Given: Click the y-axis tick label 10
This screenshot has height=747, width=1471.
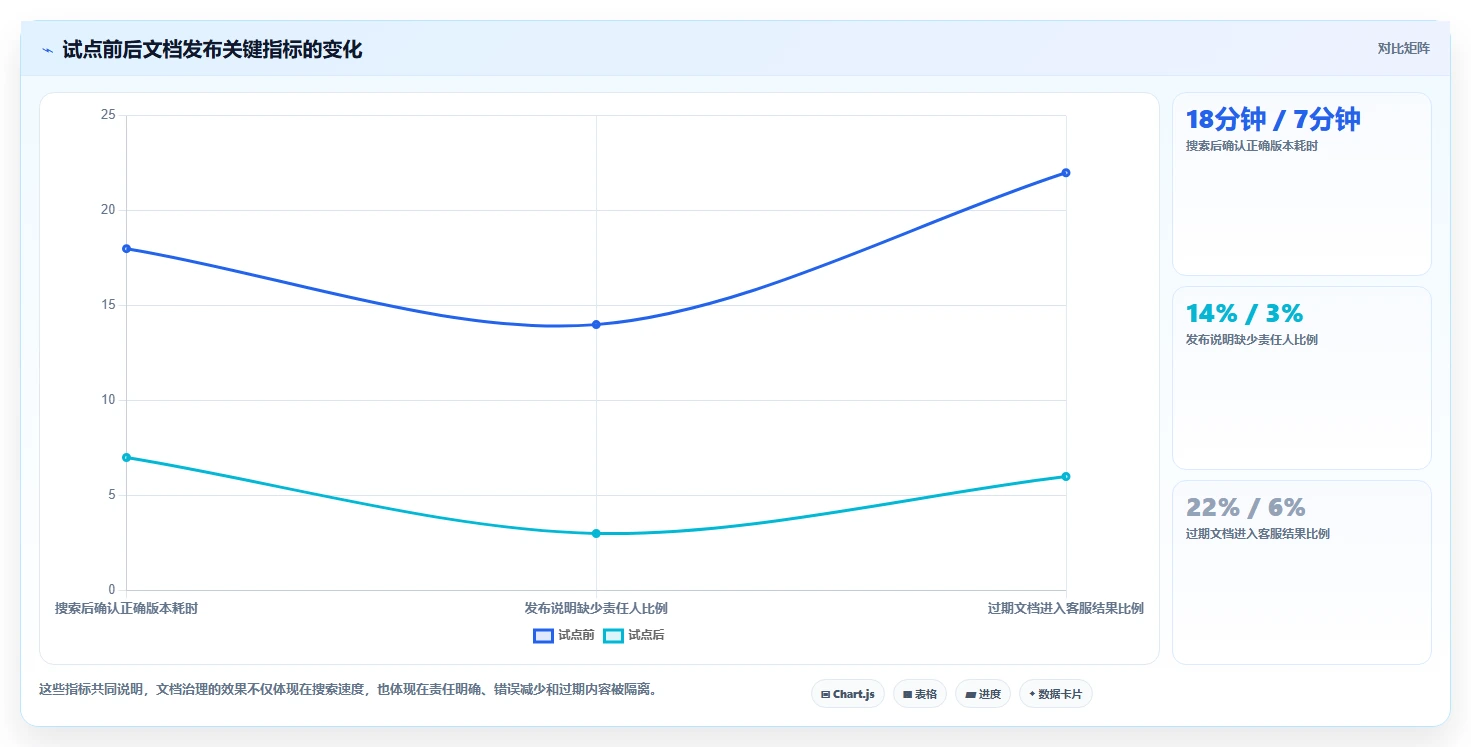Looking at the screenshot, I should click(108, 400).
